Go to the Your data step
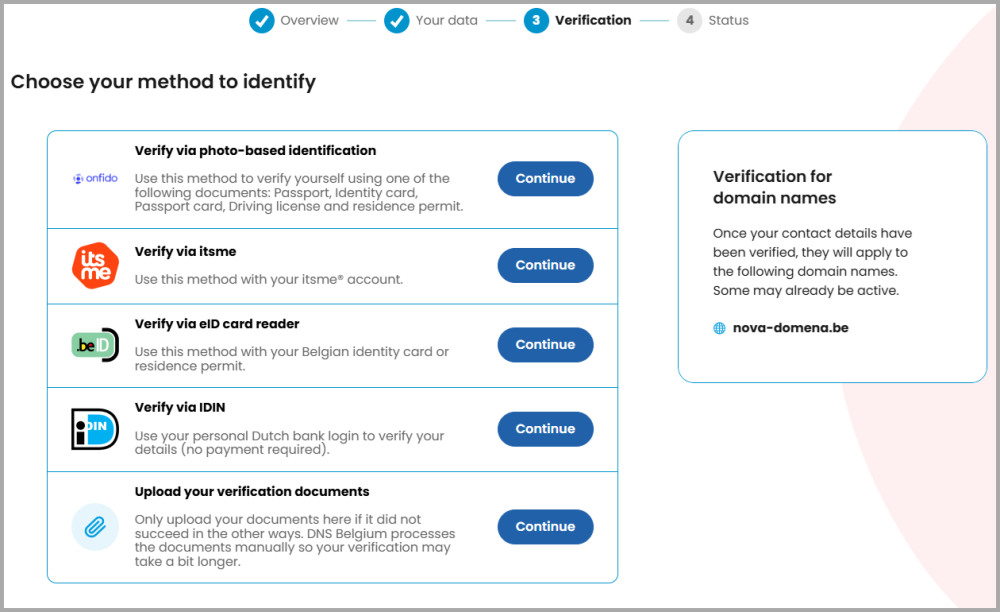Viewport: 1000px width, 612px height. pos(446,20)
